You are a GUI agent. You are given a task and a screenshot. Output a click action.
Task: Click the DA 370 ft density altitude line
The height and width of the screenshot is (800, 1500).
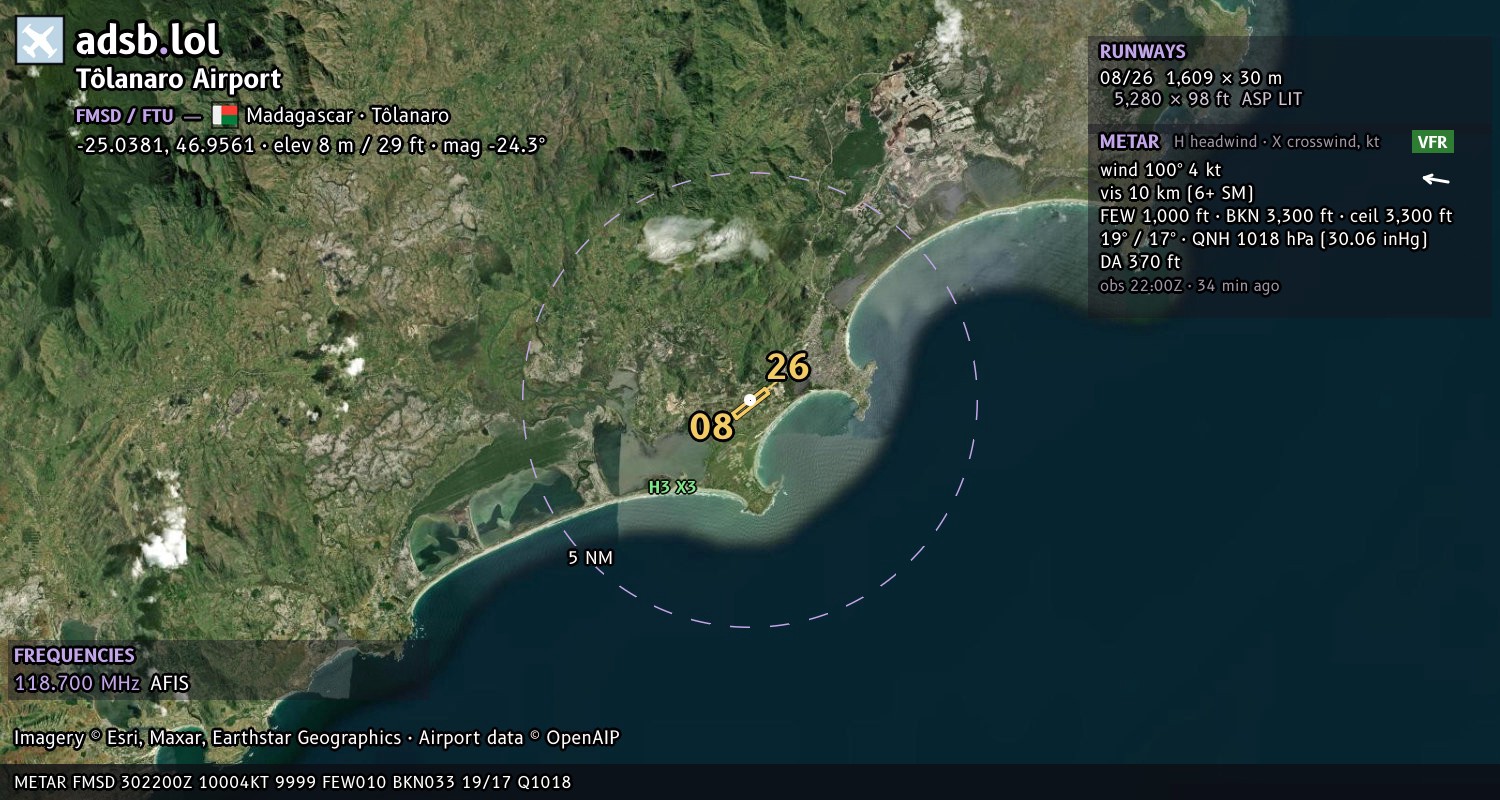tap(1140, 262)
